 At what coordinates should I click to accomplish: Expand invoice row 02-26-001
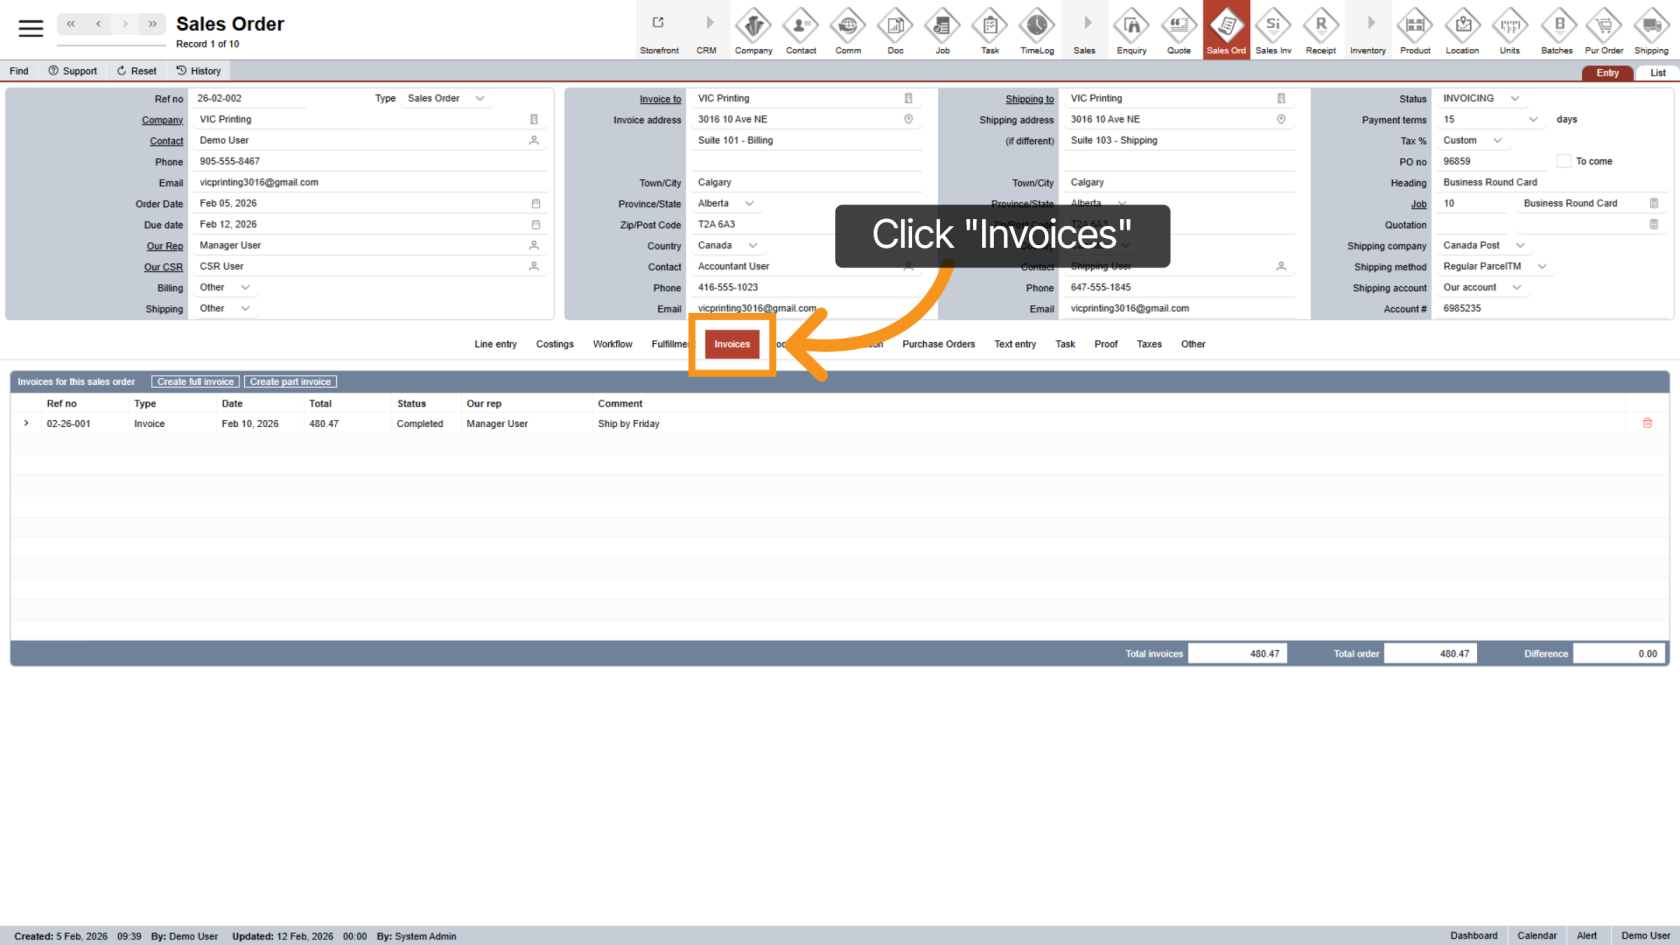26,423
